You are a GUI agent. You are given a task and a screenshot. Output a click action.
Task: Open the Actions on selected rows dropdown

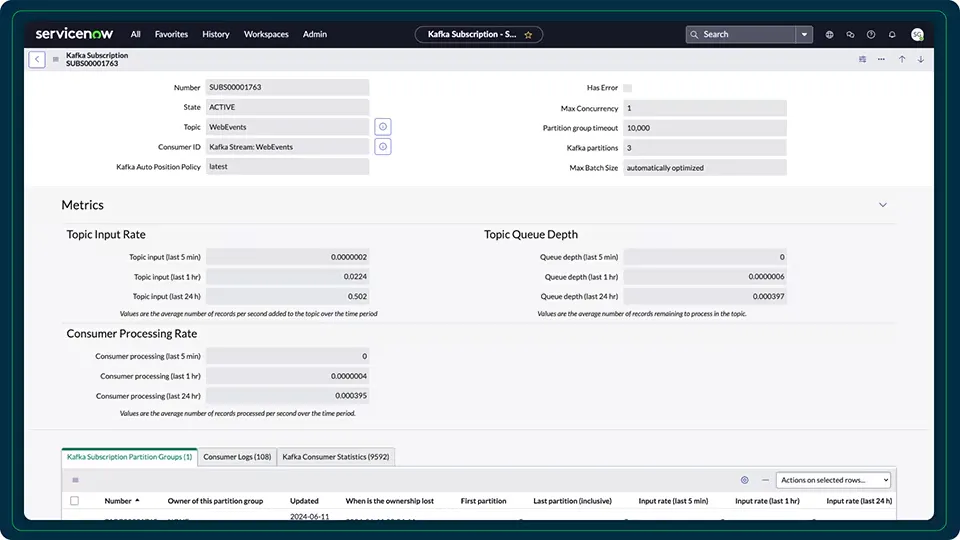click(x=833, y=480)
